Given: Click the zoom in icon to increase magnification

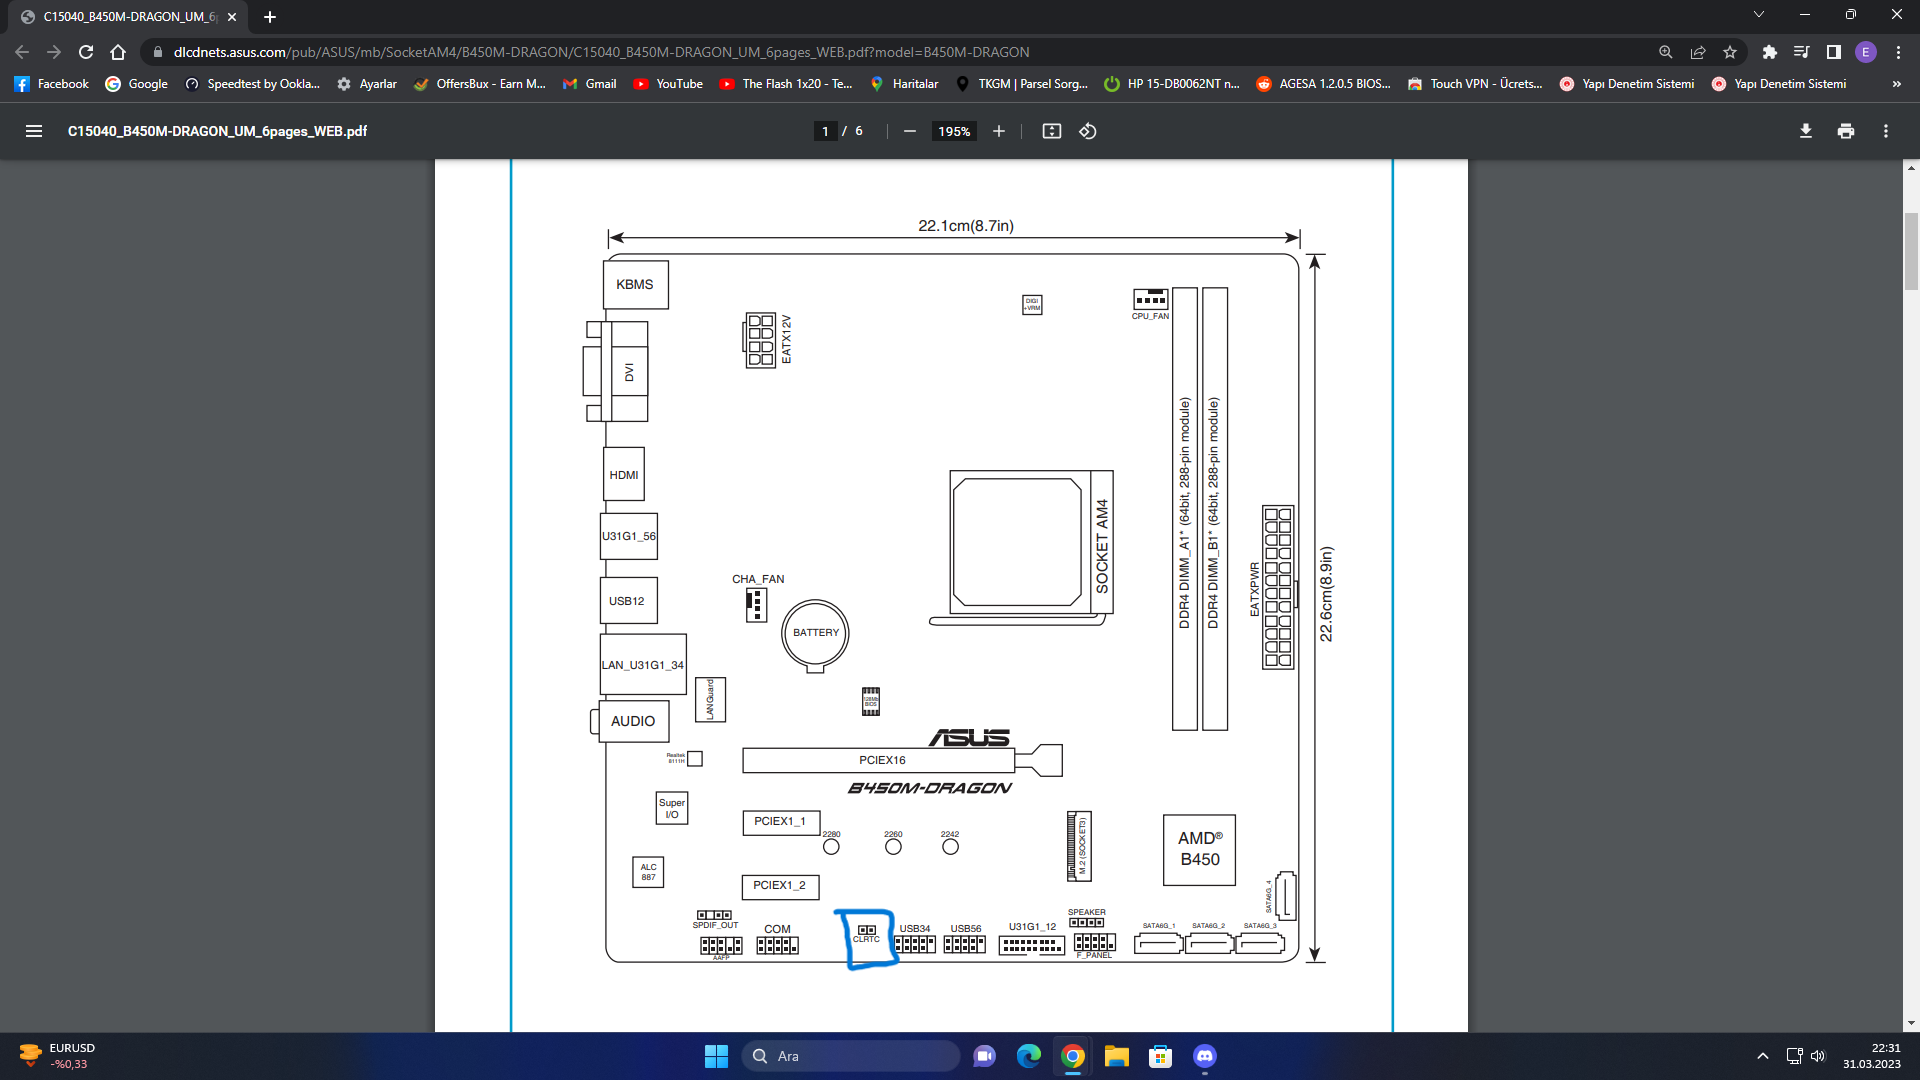Looking at the screenshot, I should [x=998, y=131].
